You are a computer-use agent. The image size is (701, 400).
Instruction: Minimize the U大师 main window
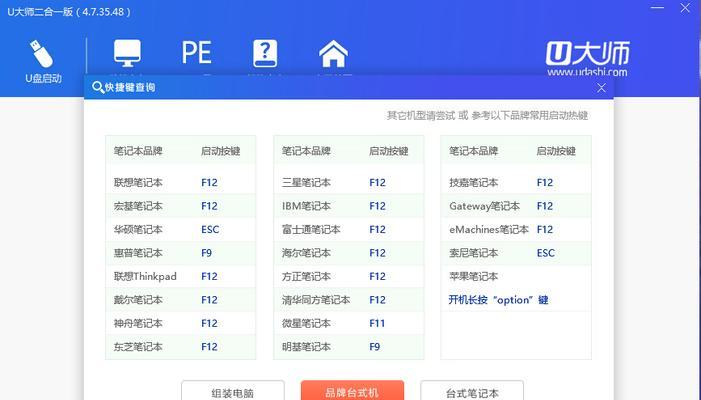(657, 8)
